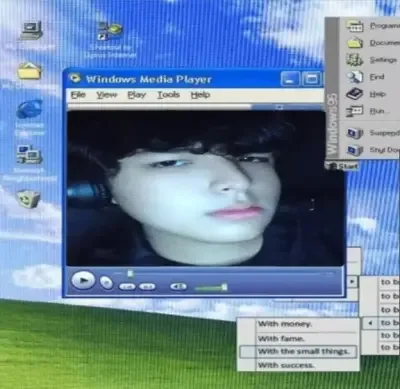
Task: Select 'With the small things.' menu entry
Action: (x=298, y=352)
